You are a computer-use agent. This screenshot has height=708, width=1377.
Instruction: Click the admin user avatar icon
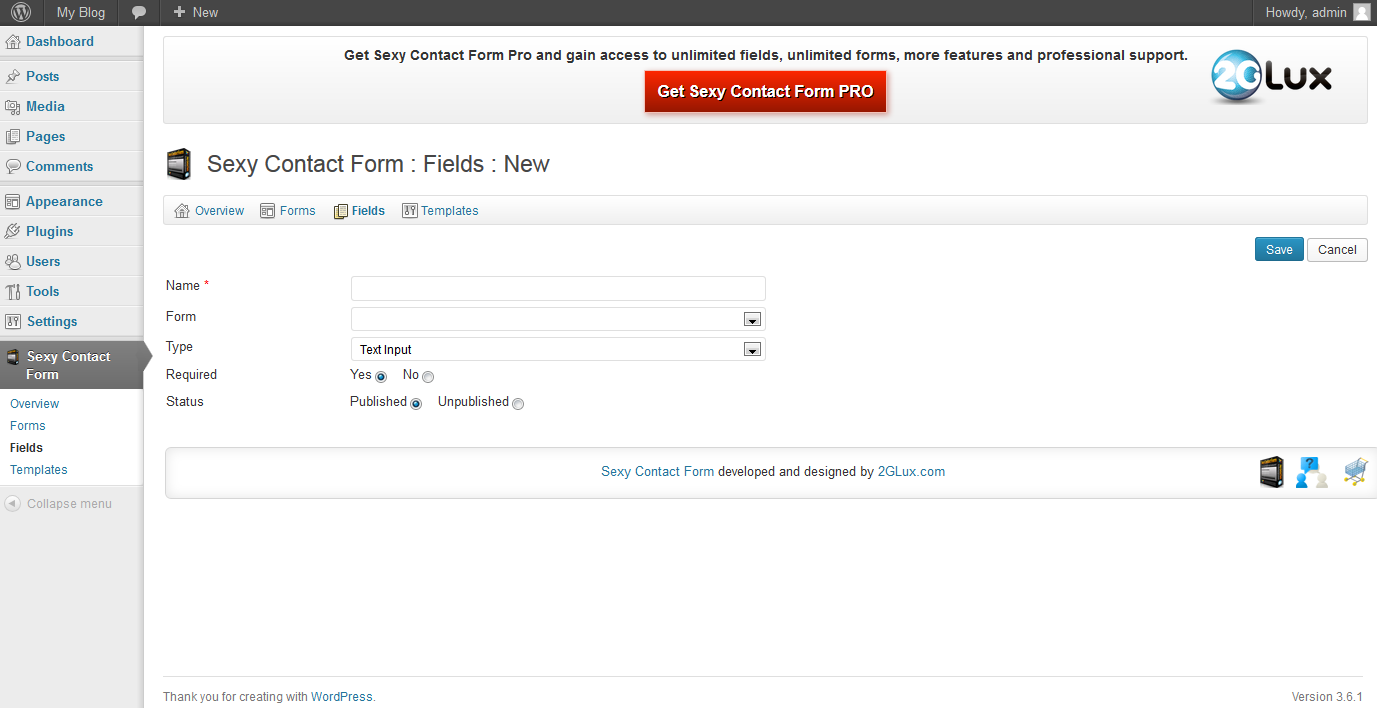(x=1361, y=13)
